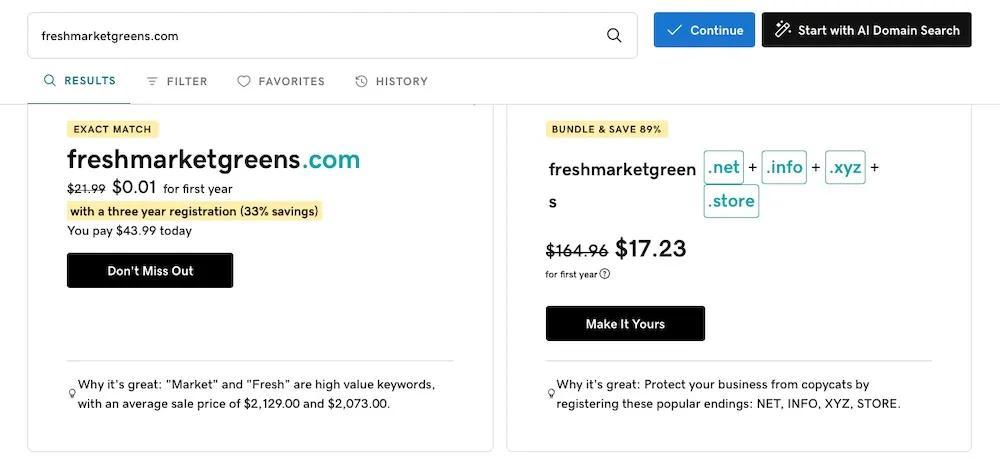Click the Make It Yours button
Viewport: 1000px width, 461px height.
pos(625,324)
